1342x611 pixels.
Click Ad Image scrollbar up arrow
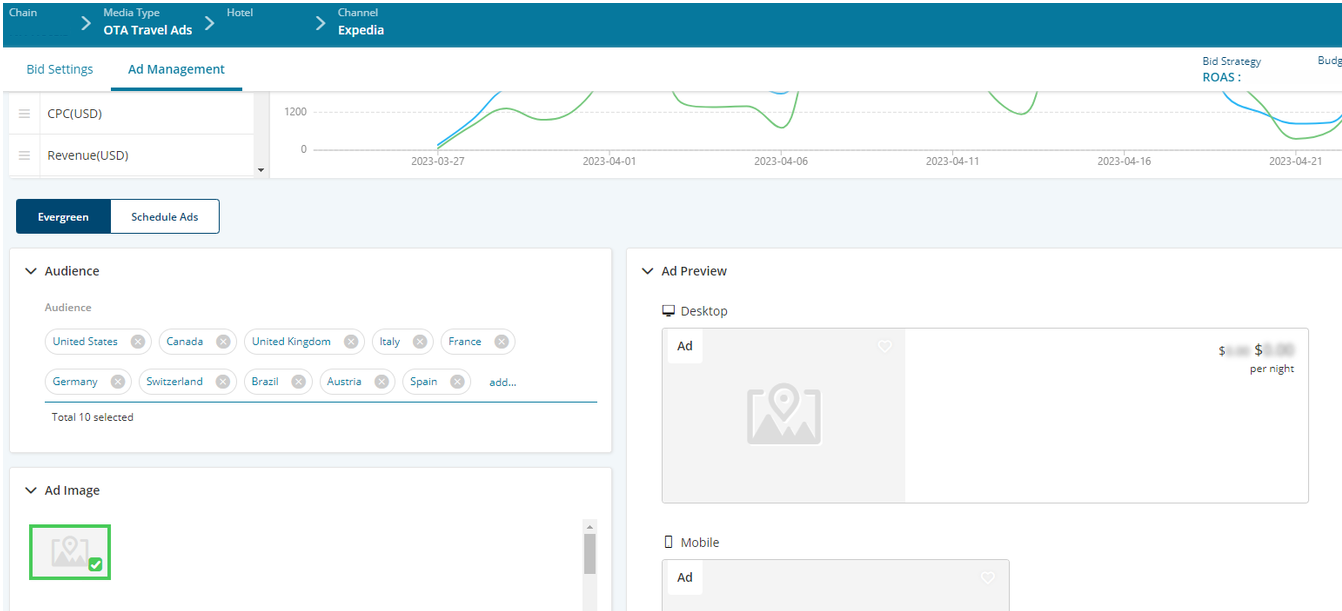click(x=589, y=527)
